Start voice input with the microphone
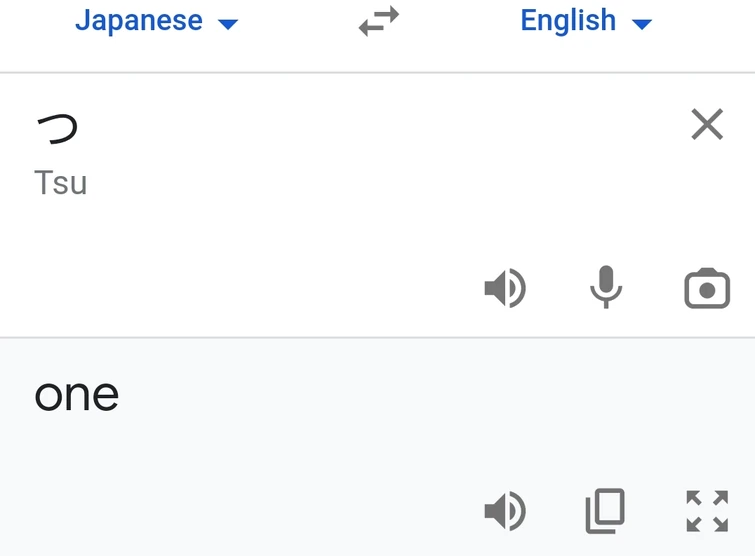755x556 pixels. (x=605, y=289)
